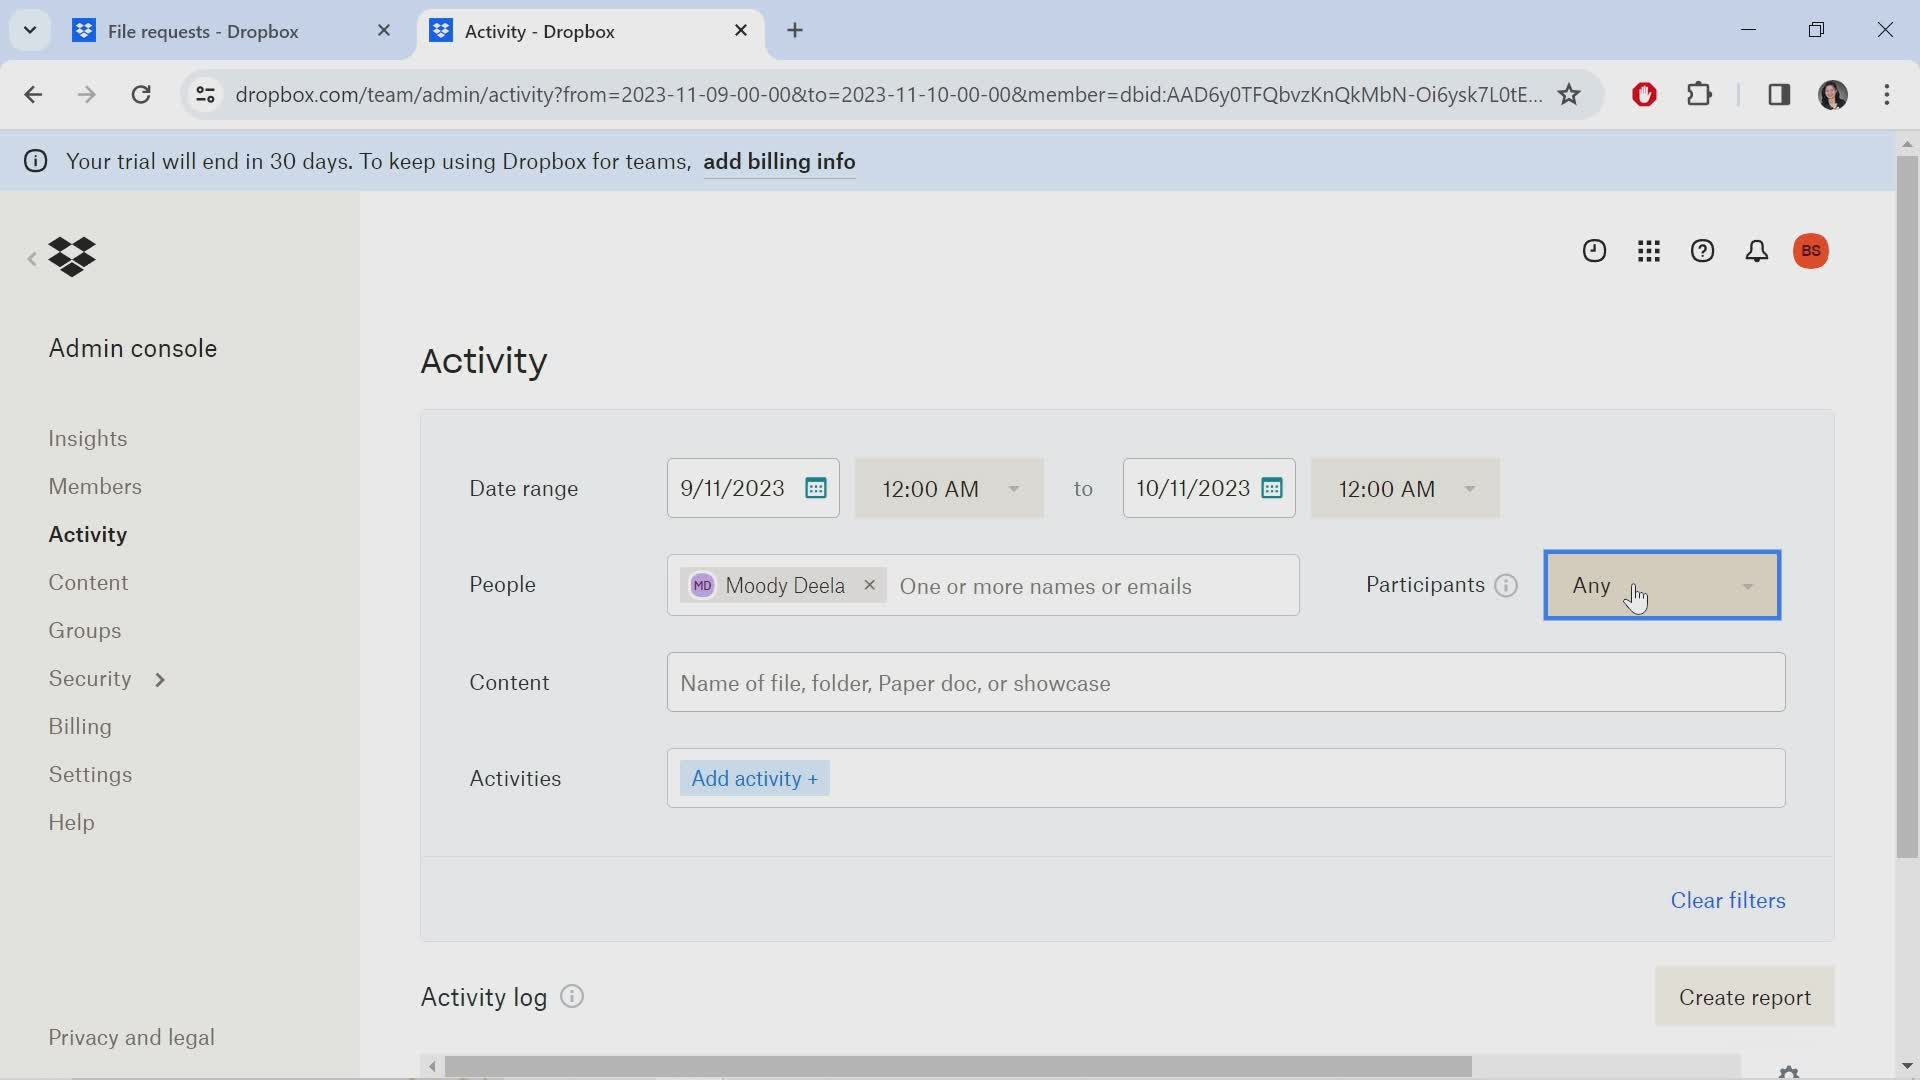Click the Activity log info icon

[572, 997]
